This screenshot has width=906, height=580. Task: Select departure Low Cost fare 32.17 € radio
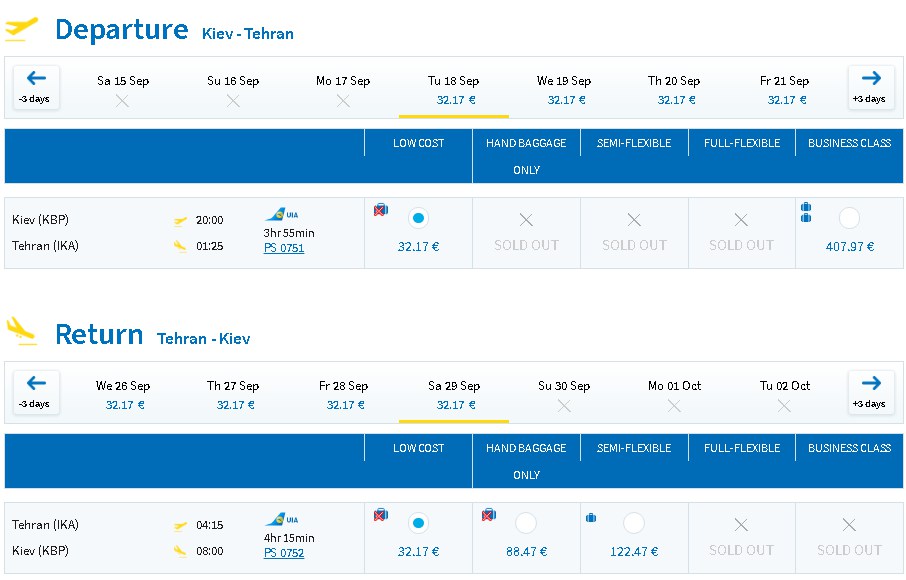[x=418, y=218]
